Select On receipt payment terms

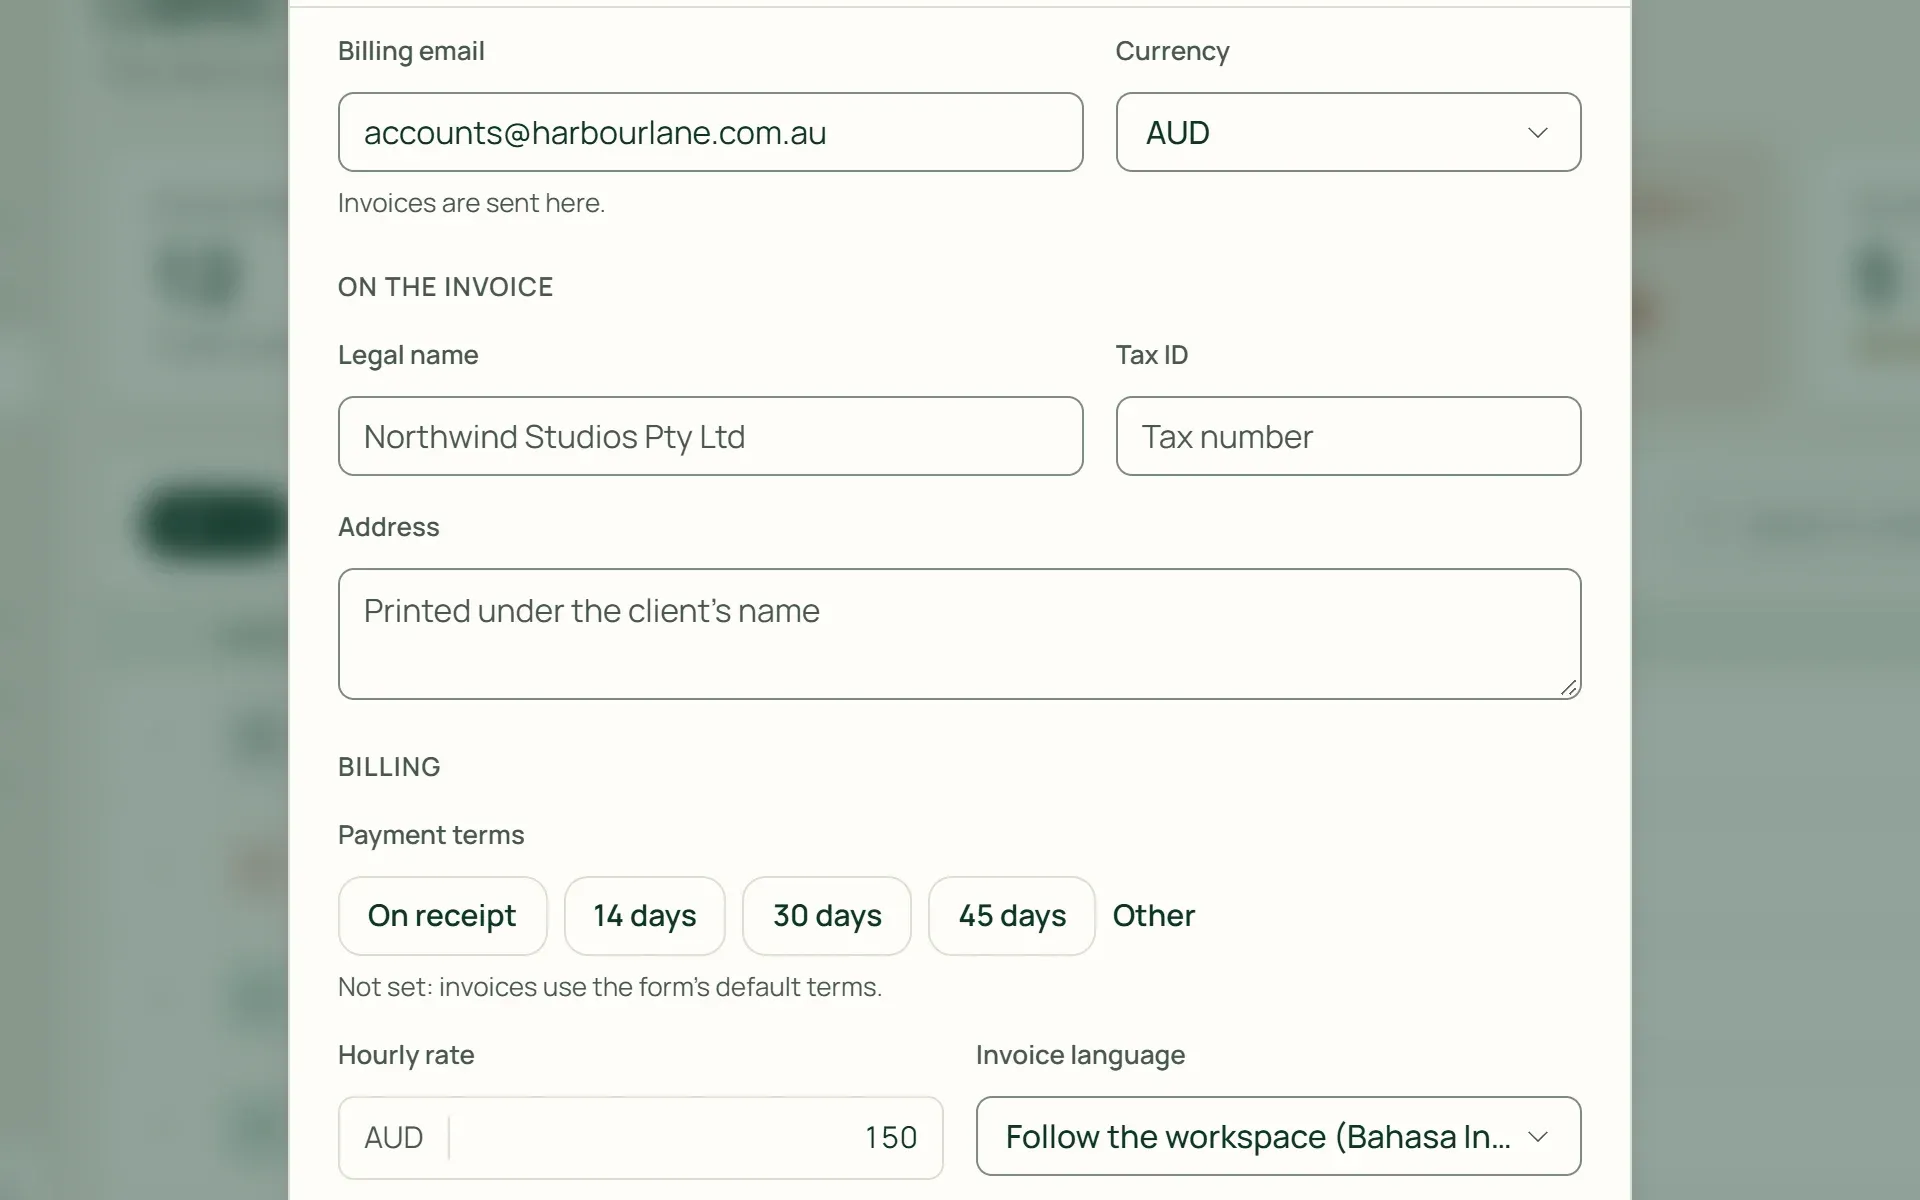(x=442, y=916)
